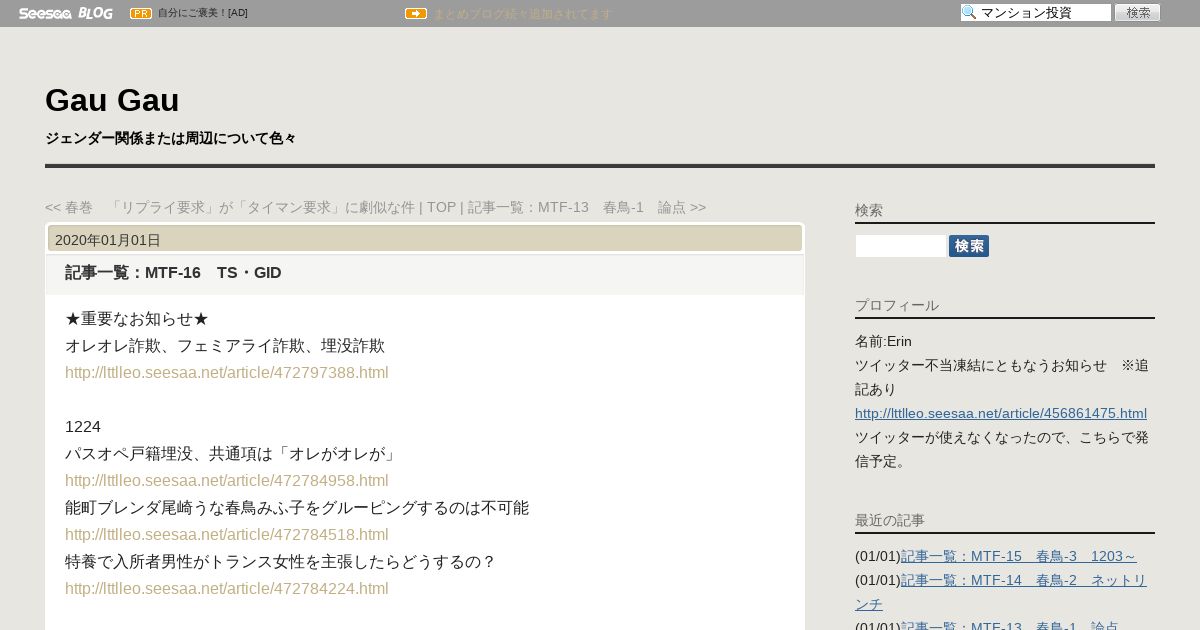Open link article/472784958.html
Screen dimensions: 1200x630
[227, 481]
